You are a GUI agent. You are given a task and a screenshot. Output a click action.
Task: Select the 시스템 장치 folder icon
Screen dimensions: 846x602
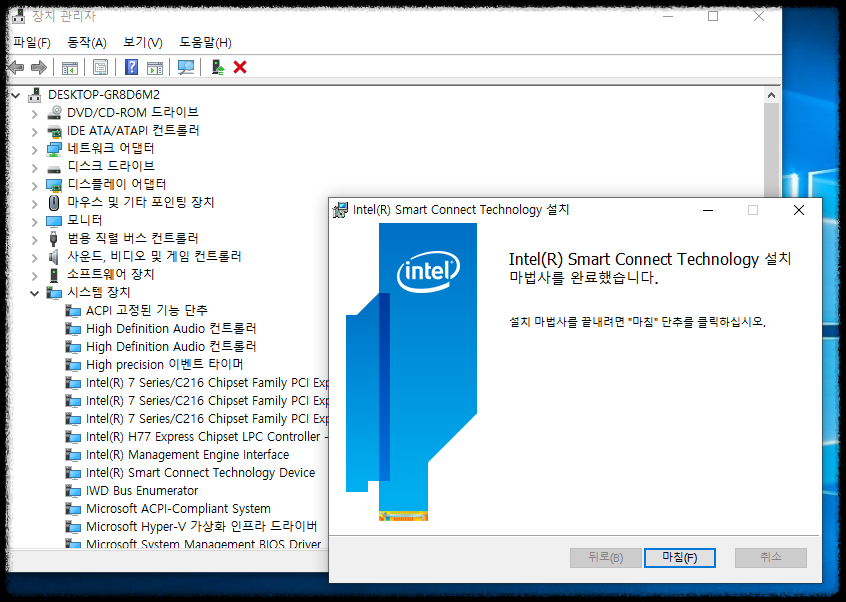[54, 292]
